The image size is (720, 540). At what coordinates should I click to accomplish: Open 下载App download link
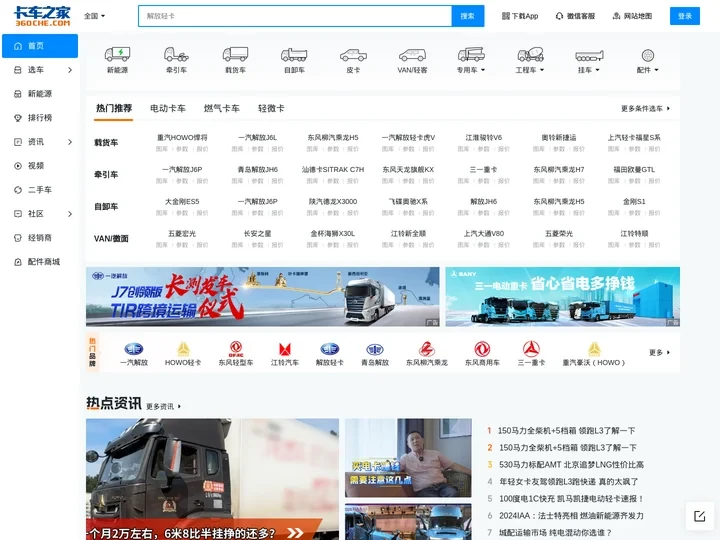coord(520,16)
